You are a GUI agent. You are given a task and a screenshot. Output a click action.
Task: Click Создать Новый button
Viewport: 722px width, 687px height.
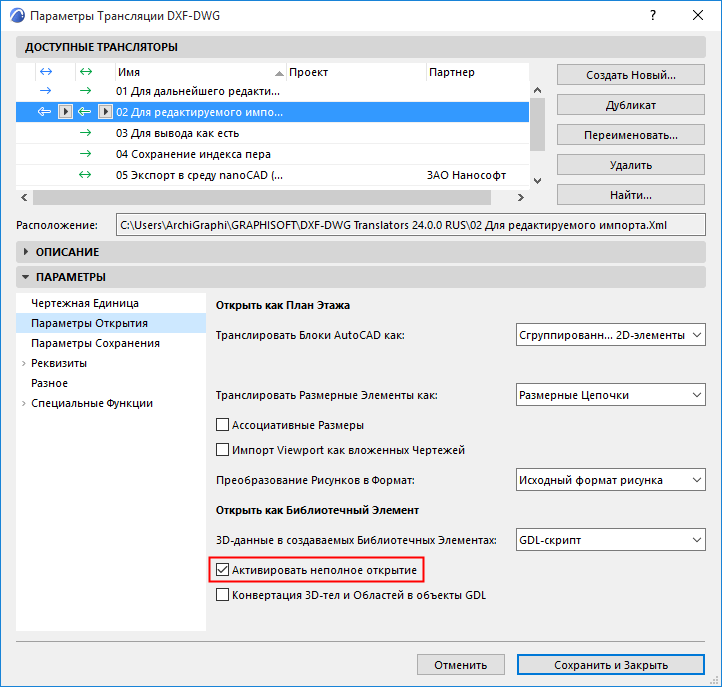(631, 75)
